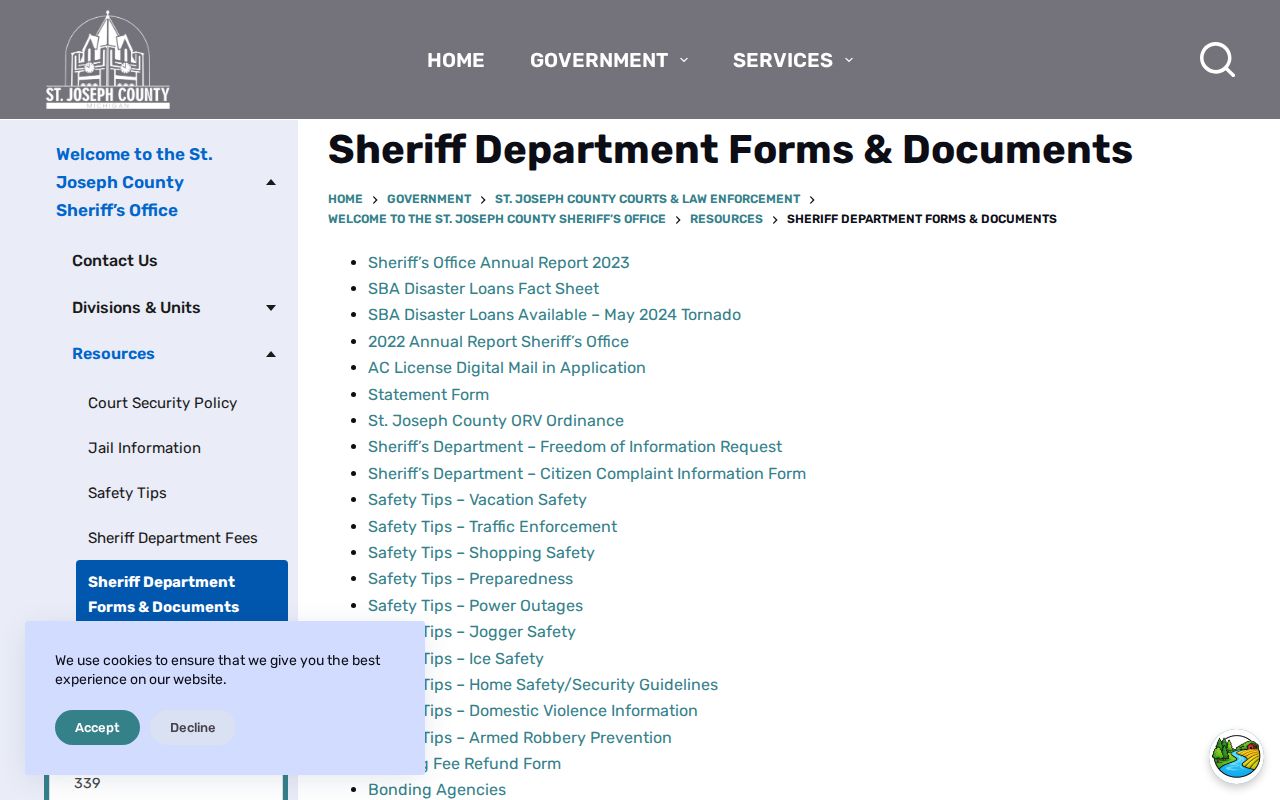Image resolution: width=1280 pixels, height=800 pixels.
Task: Click HOME breadcrumb link
Action: (345, 199)
